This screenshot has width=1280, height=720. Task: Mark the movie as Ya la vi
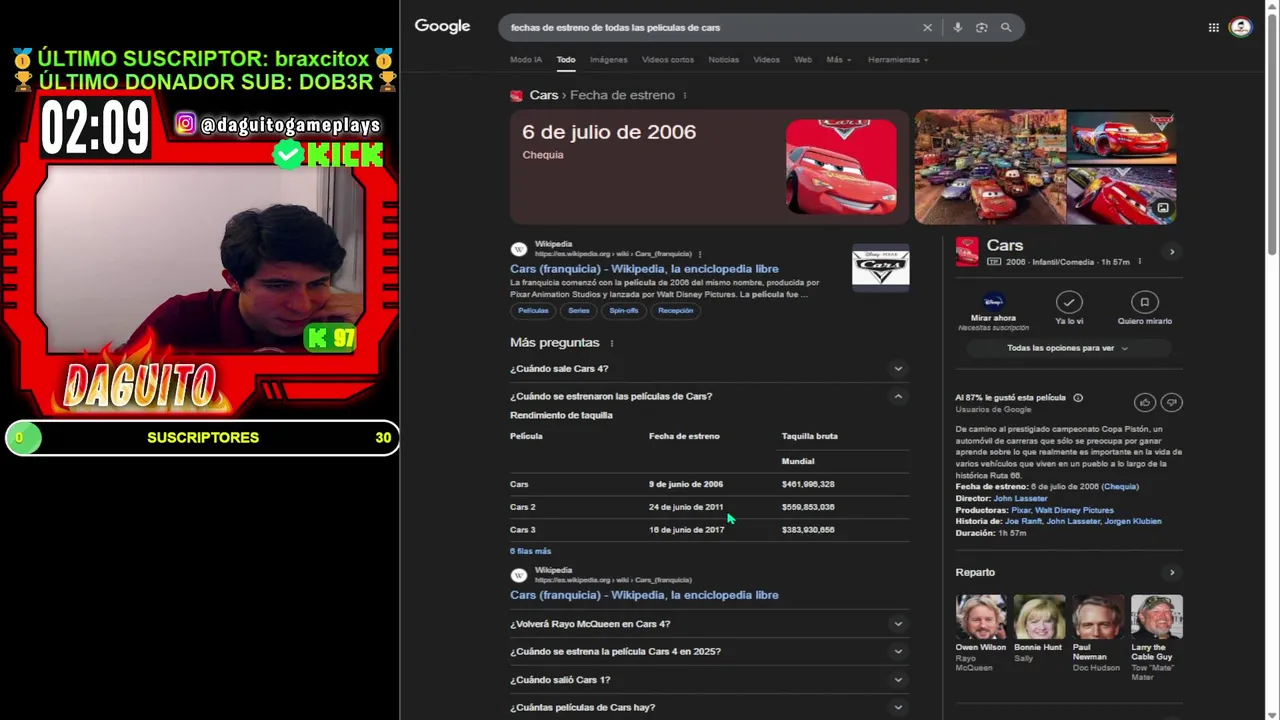pos(1069,302)
